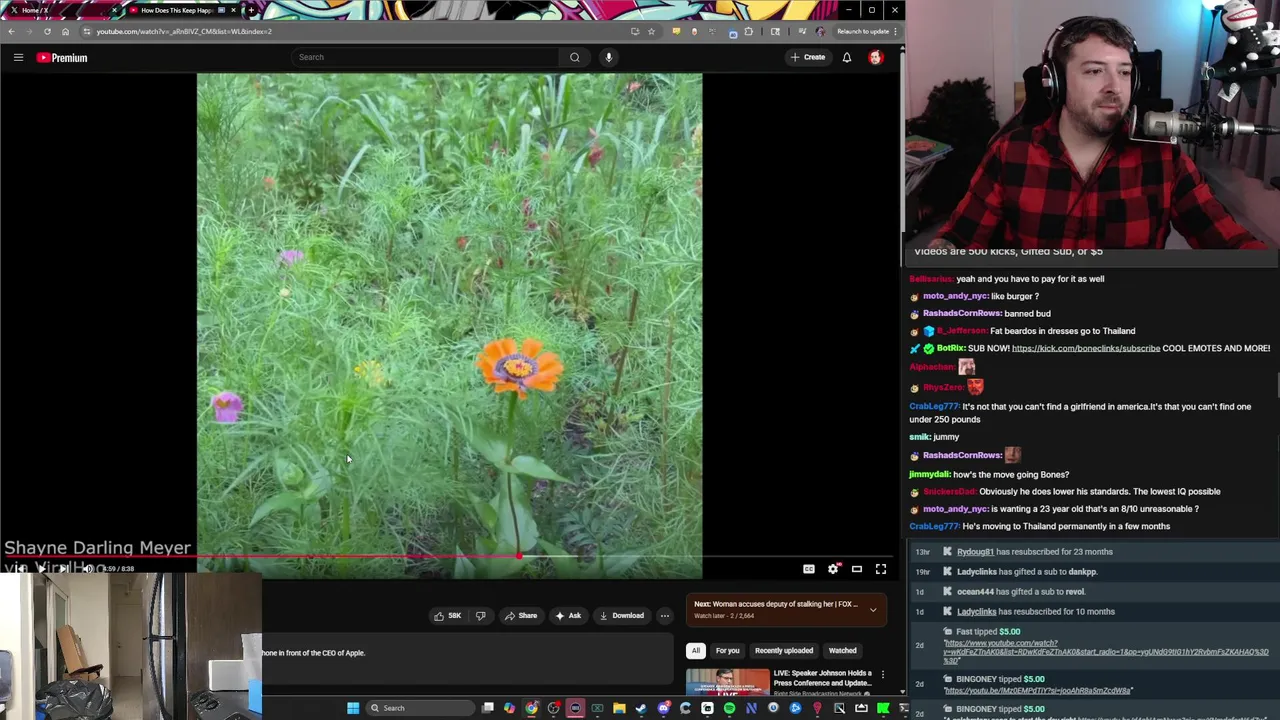Click the YouTube search magnifier button
This screenshot has width=1280, height=720.
pyautogui.click(x=574, y=57)
